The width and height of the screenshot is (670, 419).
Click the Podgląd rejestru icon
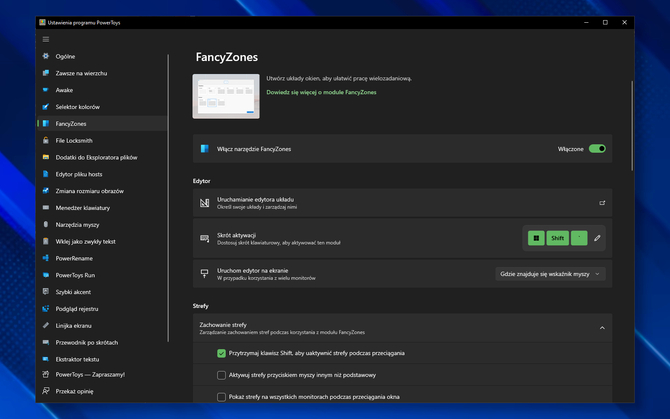[x=46, y=309]
